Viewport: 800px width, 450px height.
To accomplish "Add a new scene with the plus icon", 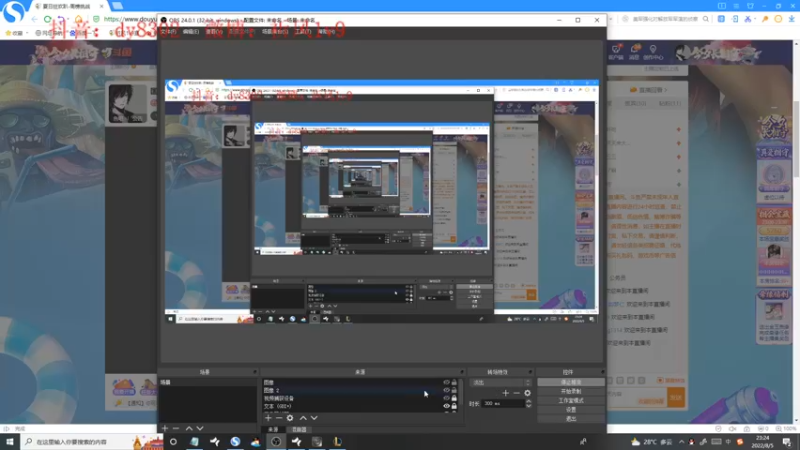I will pos(165,428).
